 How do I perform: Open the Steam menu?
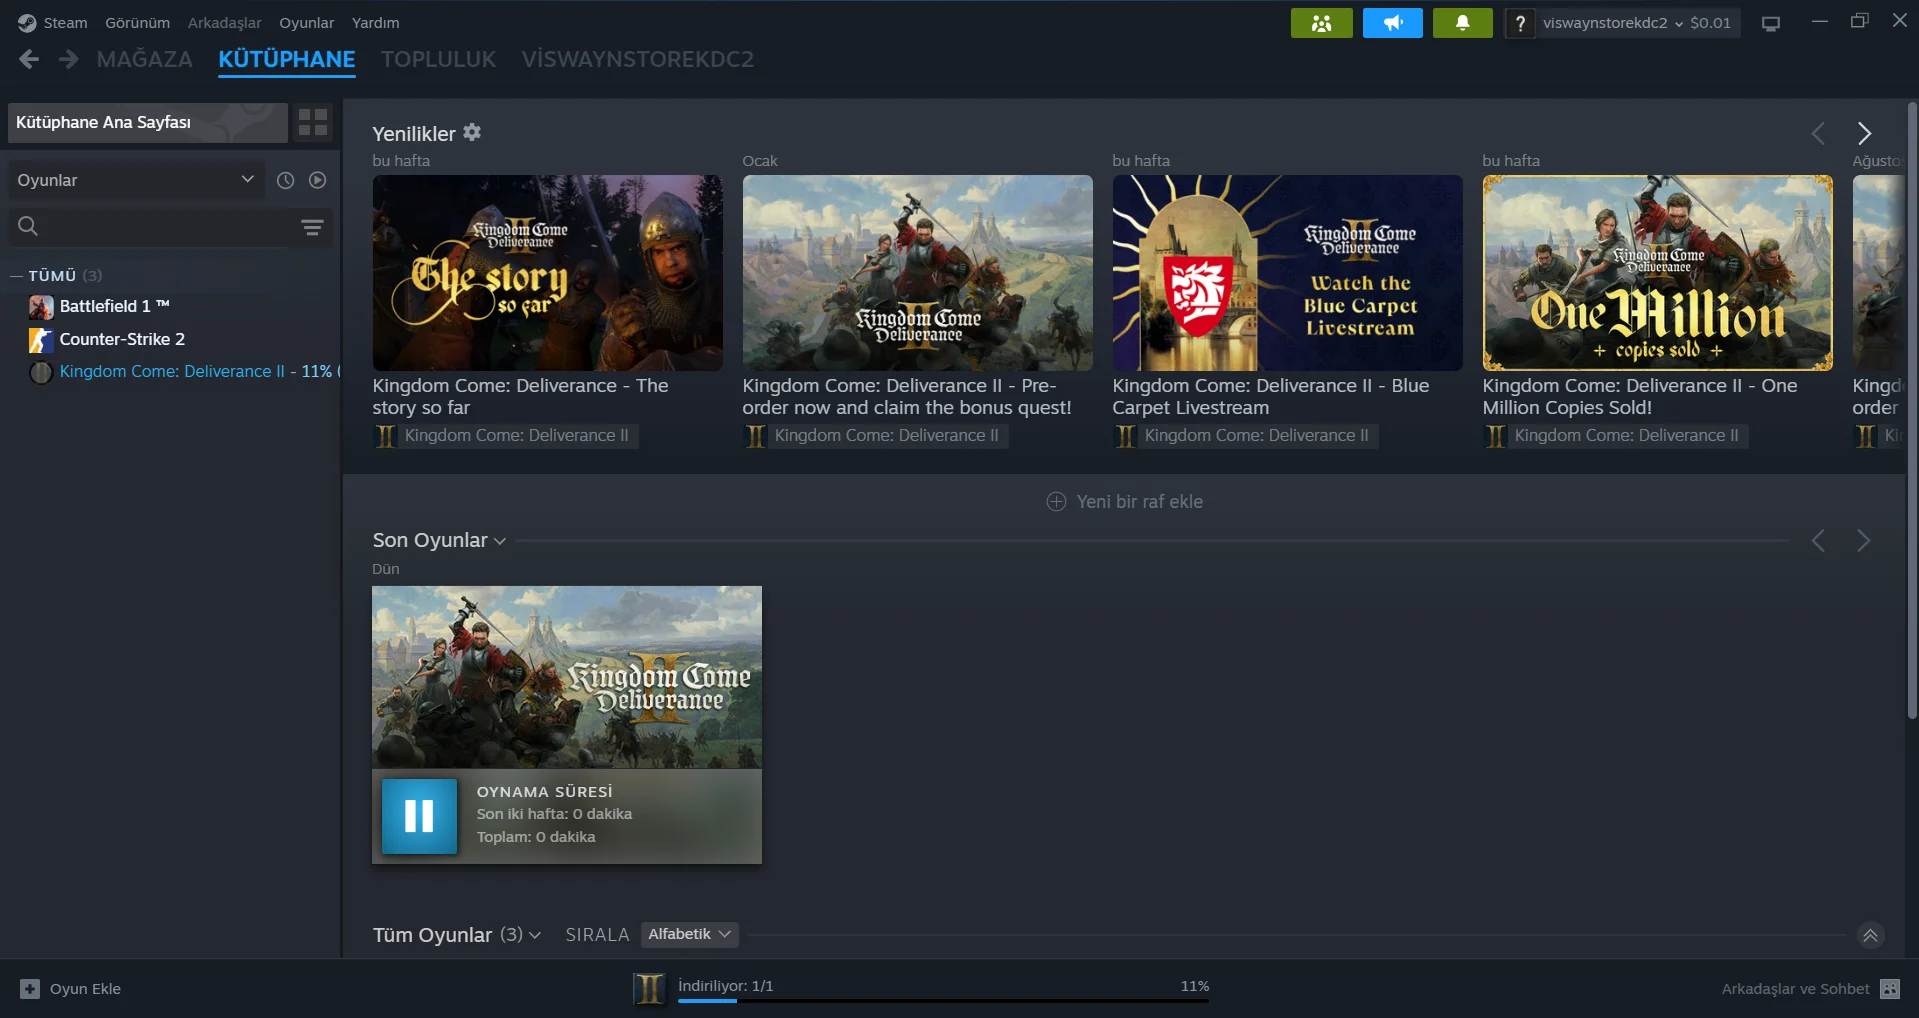pos(65,23)
